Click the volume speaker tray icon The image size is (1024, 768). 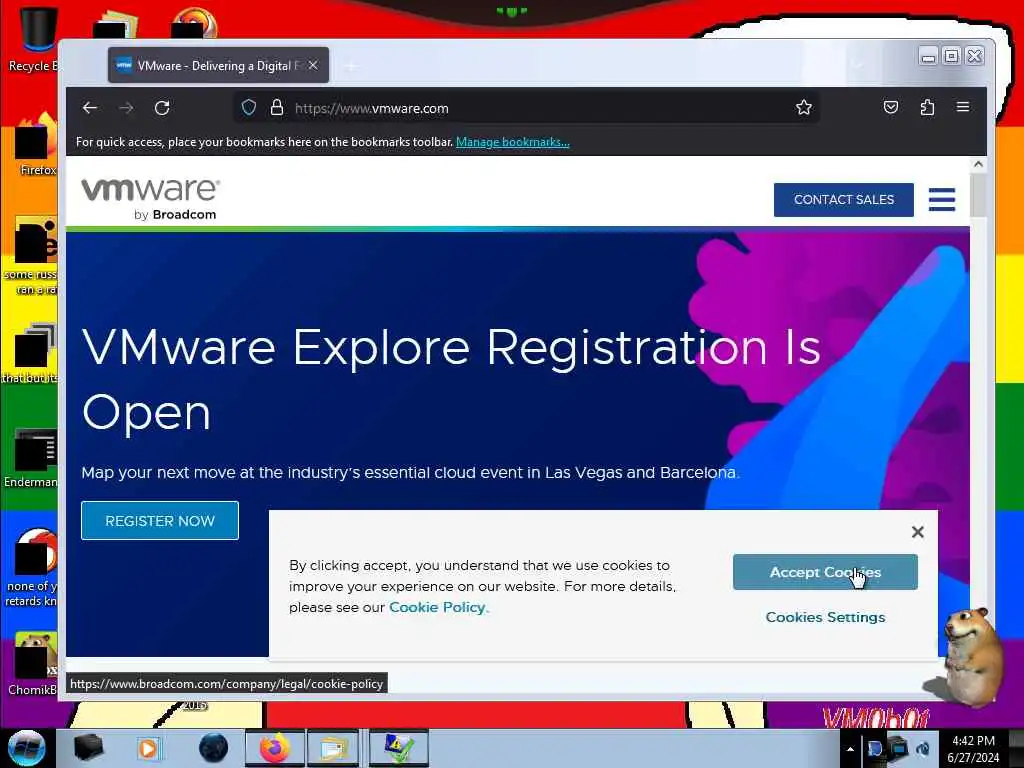tap(923, 749)
